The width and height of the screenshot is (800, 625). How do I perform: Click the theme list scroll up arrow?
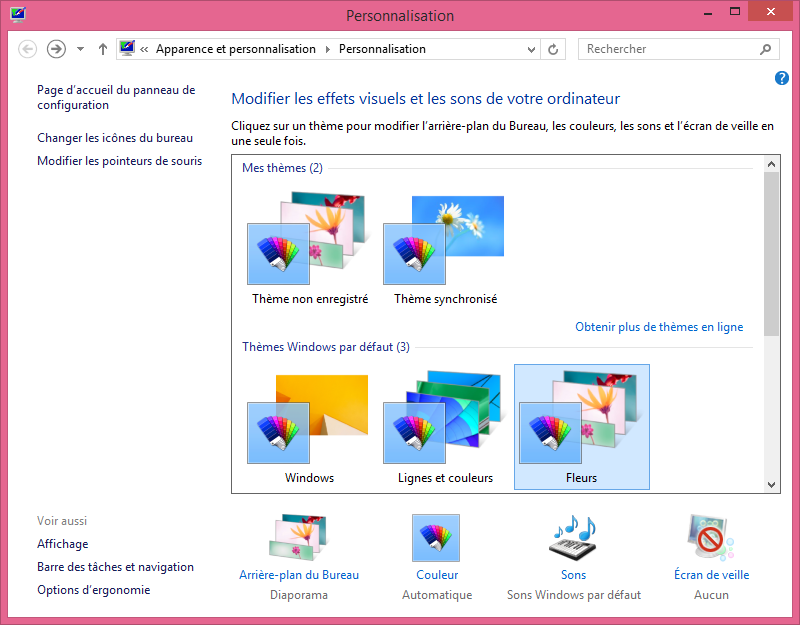pyautogui.click(x=771, y=164)
